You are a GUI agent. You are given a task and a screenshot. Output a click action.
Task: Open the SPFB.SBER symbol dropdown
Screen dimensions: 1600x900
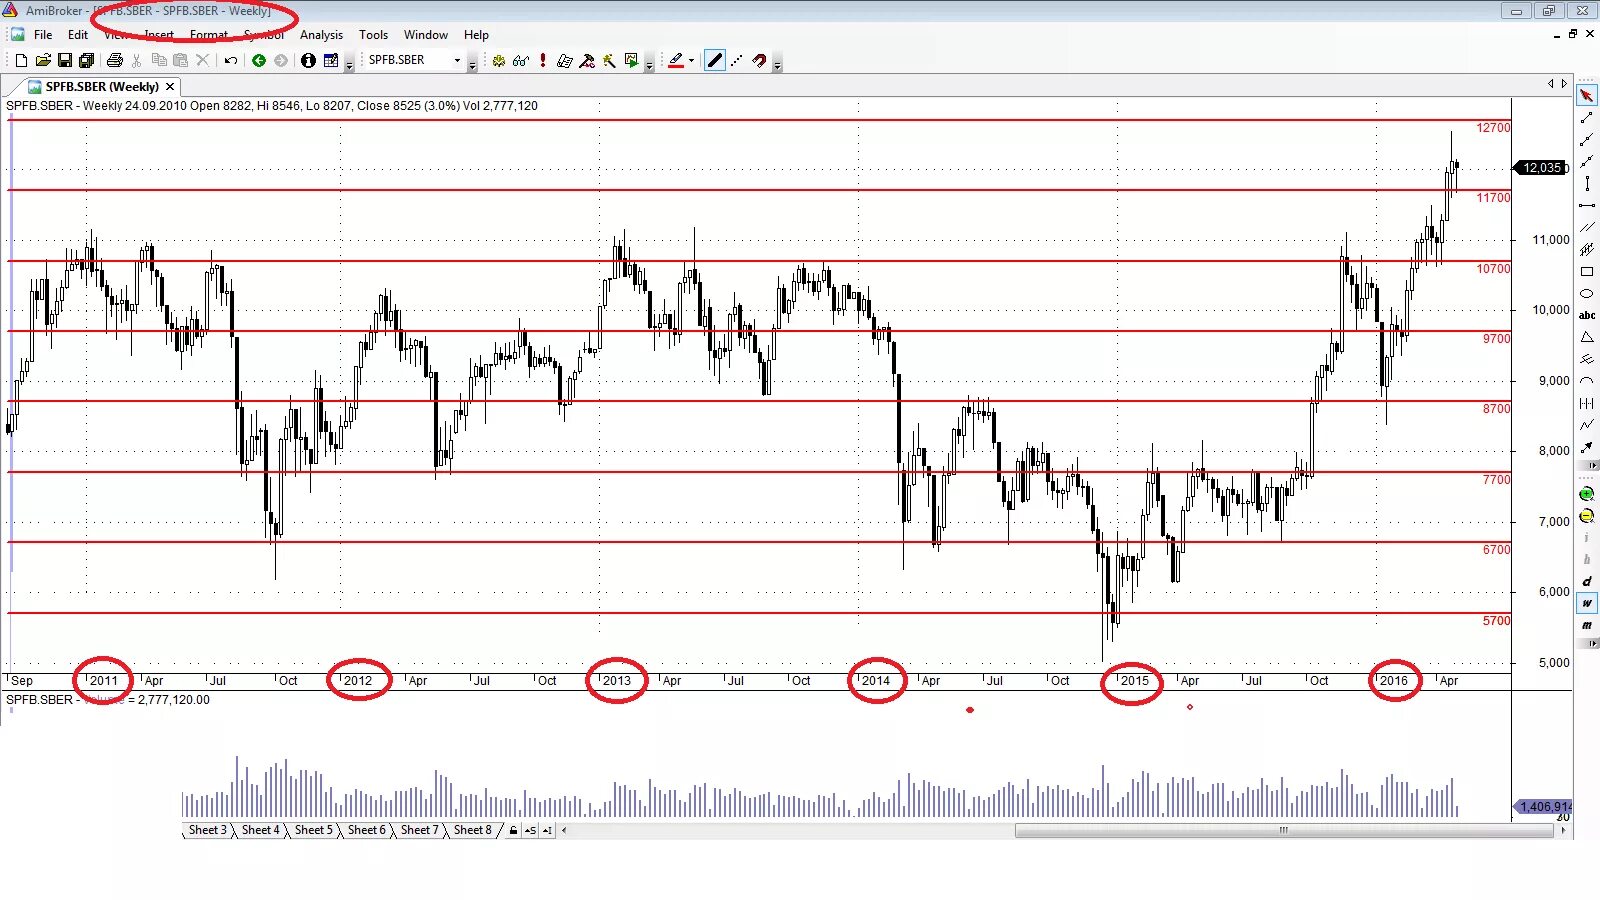[x=457, y=61]
